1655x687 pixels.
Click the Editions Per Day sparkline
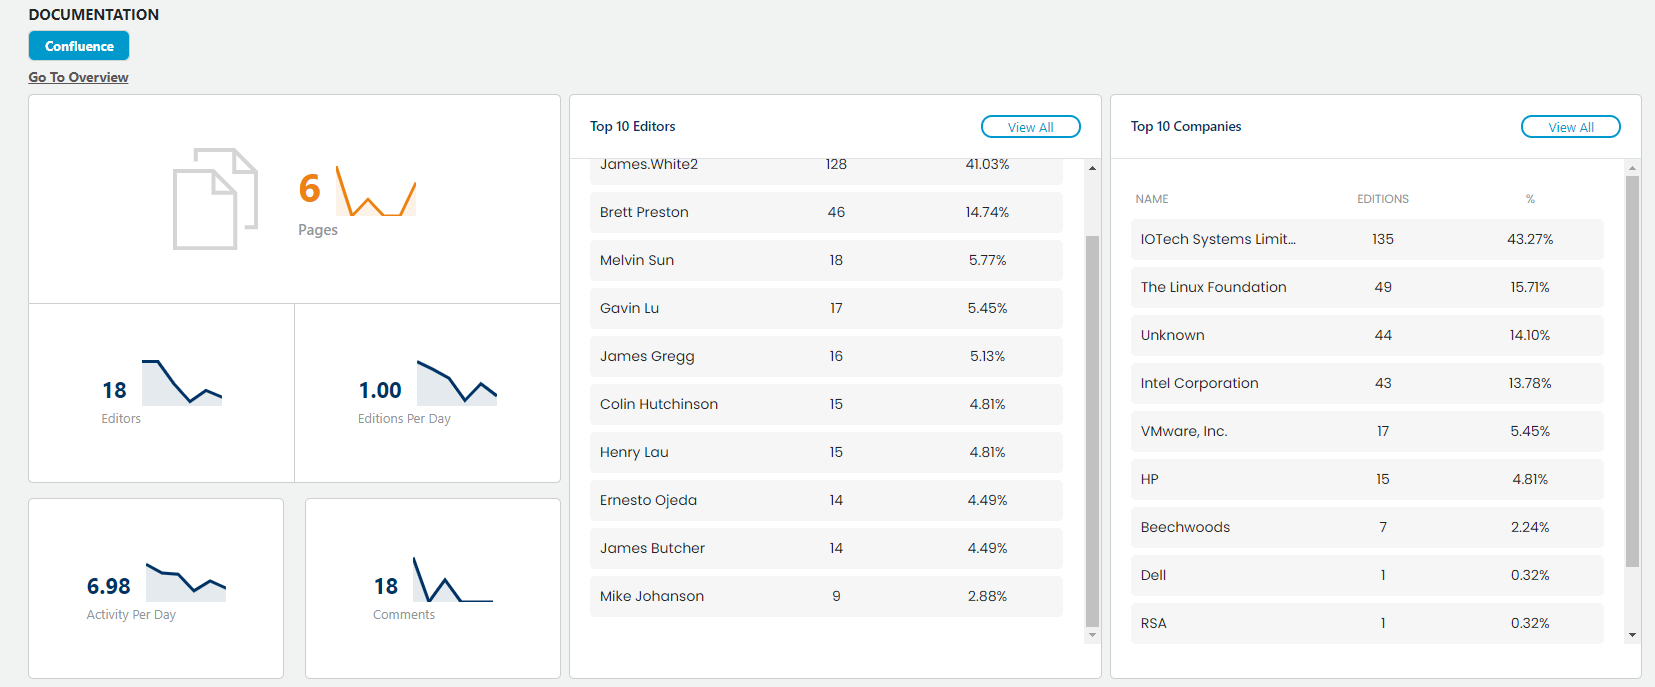456,382
